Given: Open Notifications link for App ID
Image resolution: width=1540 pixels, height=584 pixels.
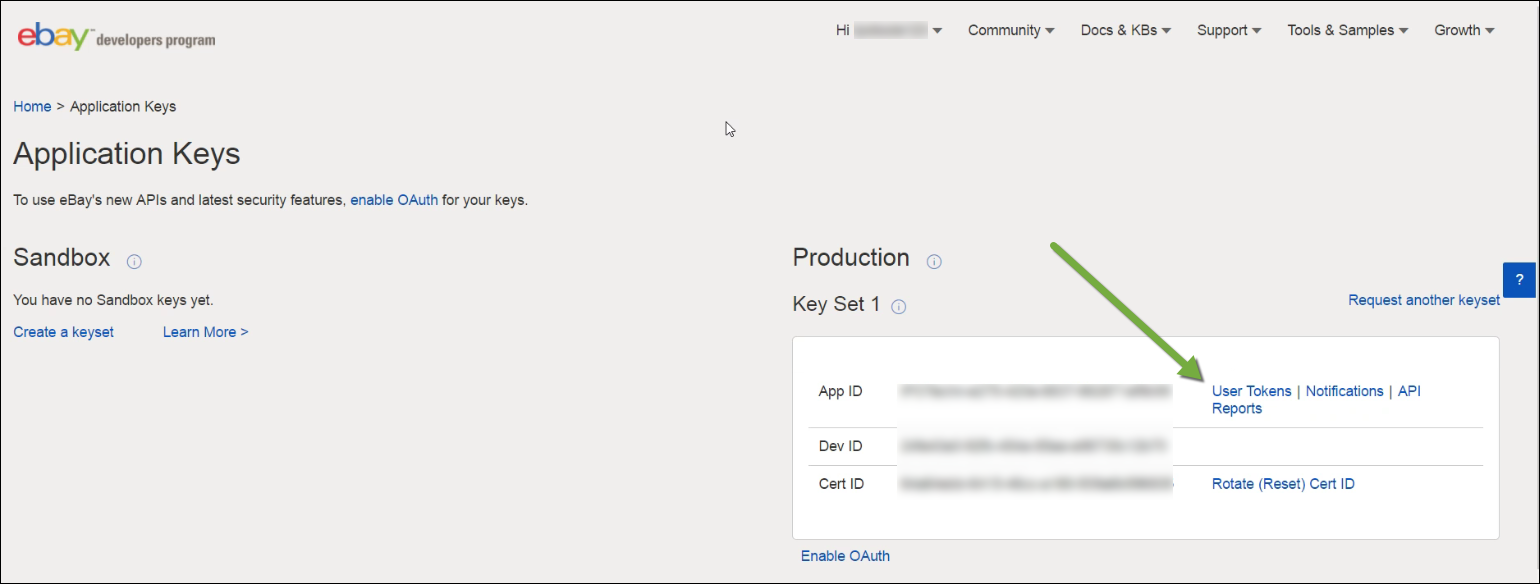Looking at the screenshot, I should [1344, 391].
